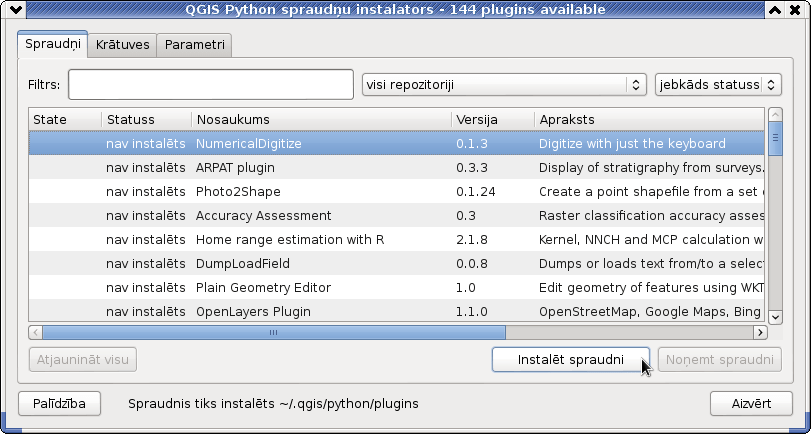Image resolution: width=811 pixels, height=434 pixels.
Task: Open Palīdzība help button
Action: pos(59,403)
